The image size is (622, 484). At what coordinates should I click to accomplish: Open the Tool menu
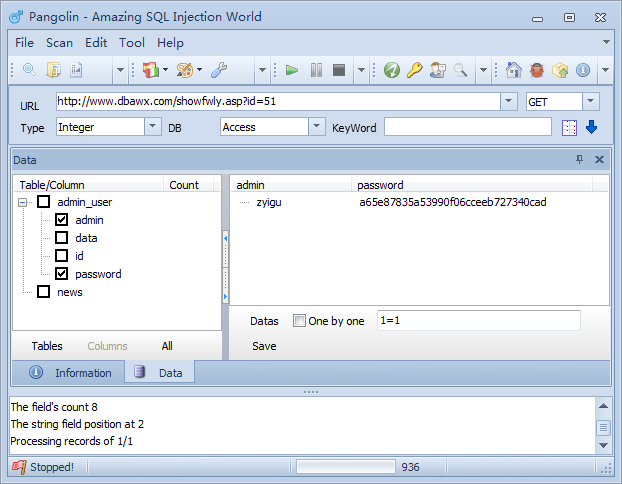coord(132,43)
